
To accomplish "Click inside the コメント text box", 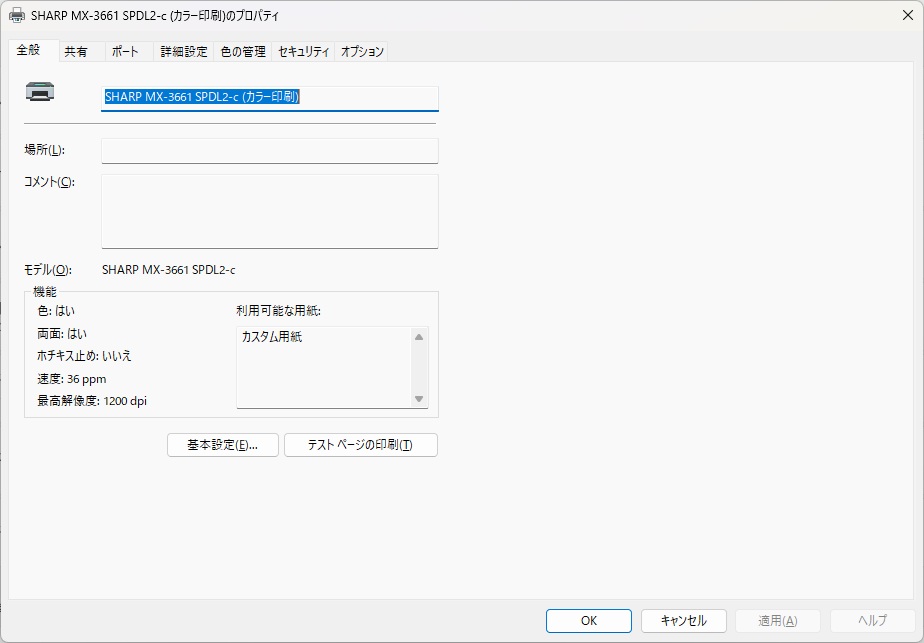I will click(x=270, y=210).
